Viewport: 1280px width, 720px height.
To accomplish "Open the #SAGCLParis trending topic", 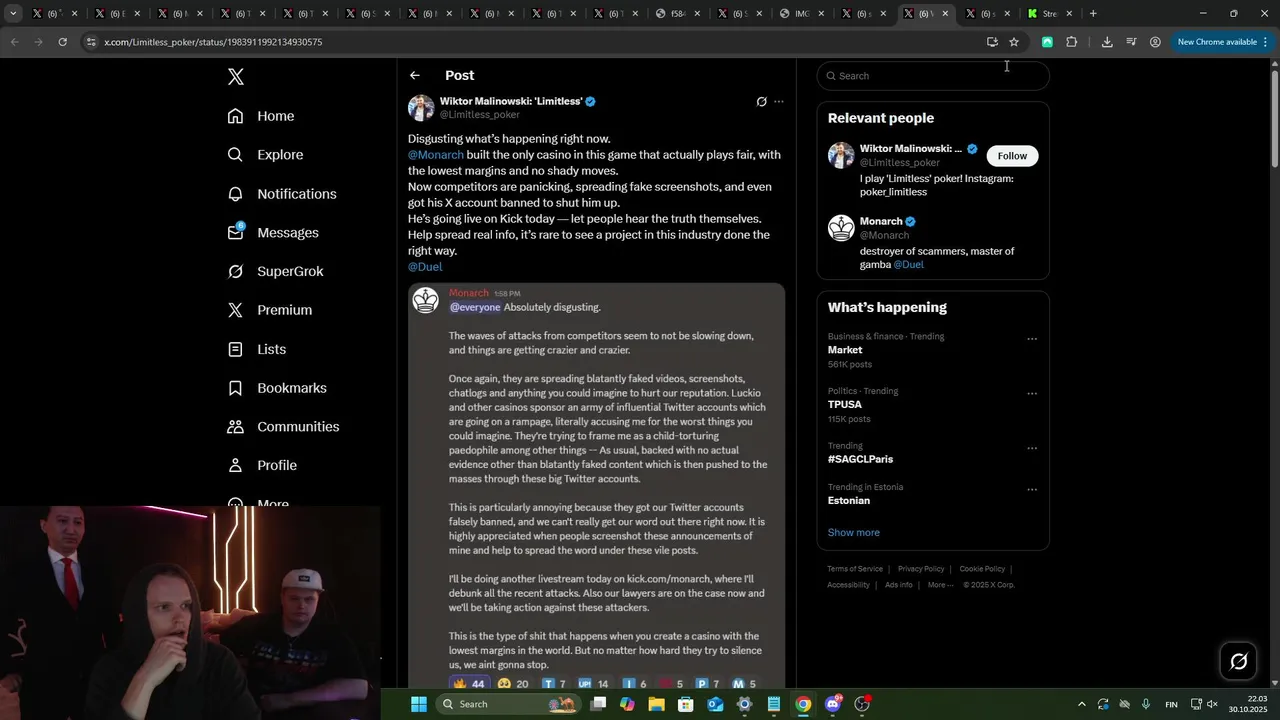I will 861,459.
